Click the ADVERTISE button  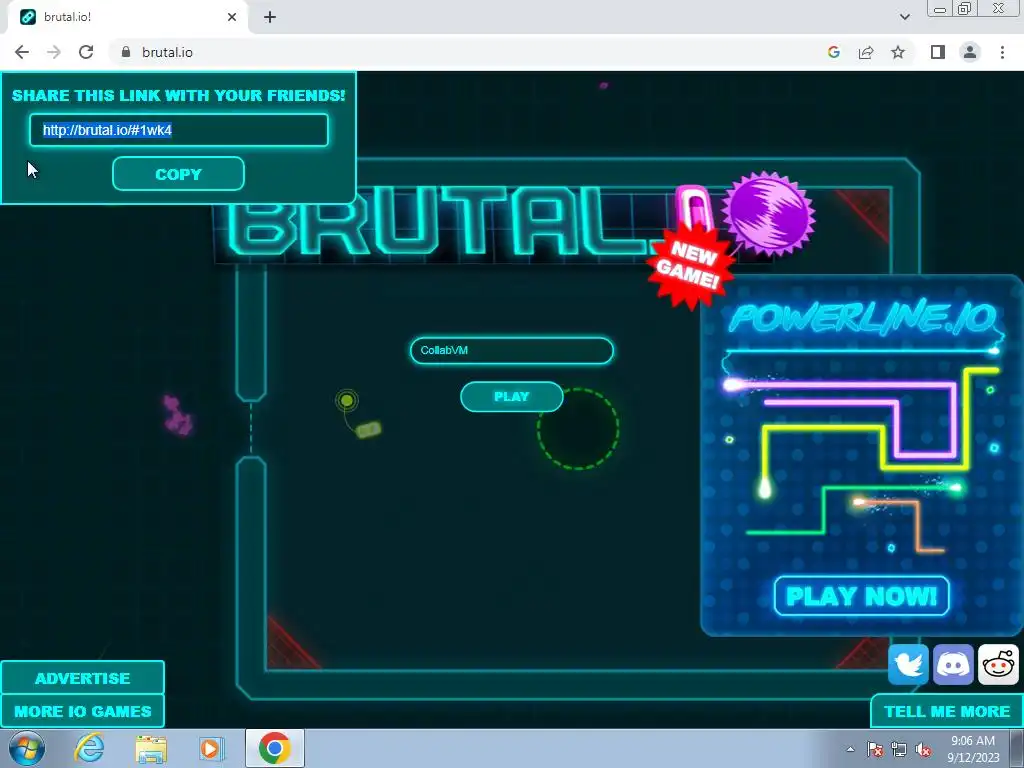(x=82, y=678)
